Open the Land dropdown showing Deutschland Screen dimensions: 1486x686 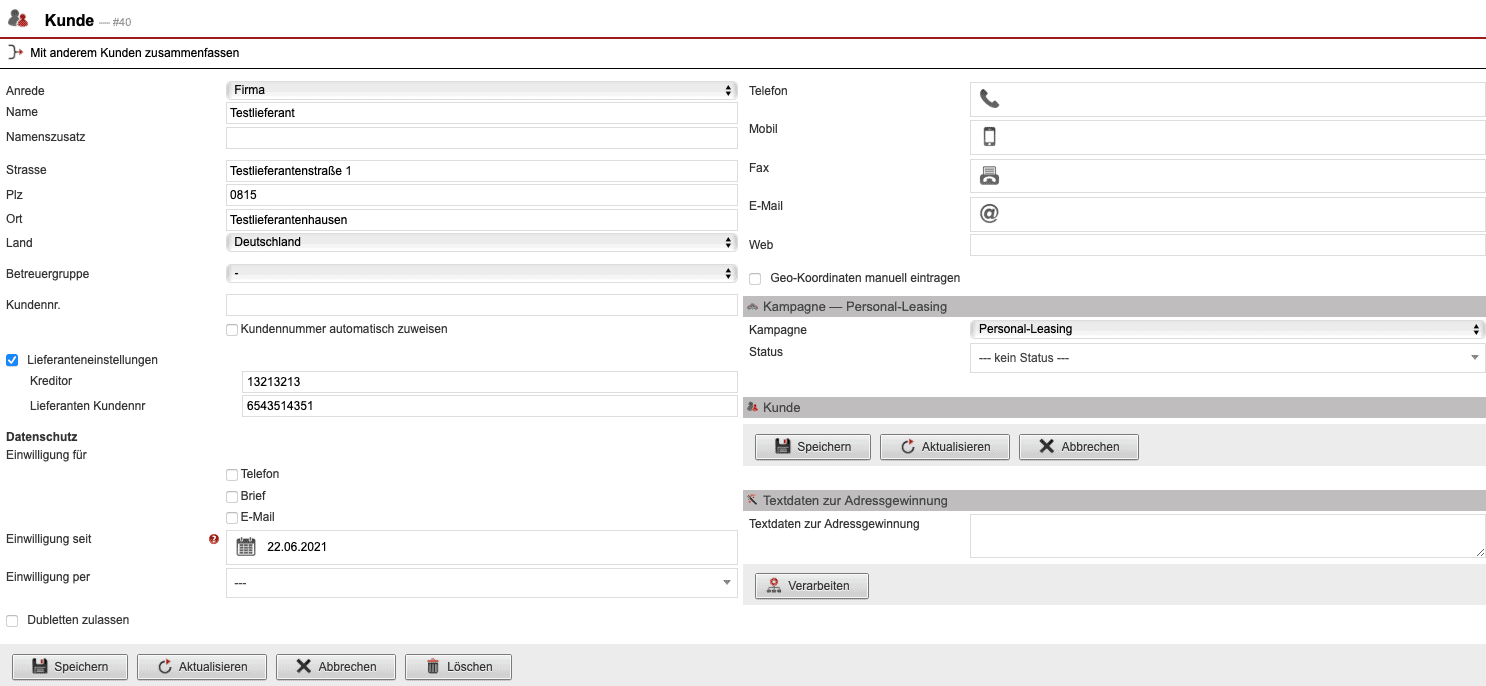pyautogui.click(x=481, y=242)
